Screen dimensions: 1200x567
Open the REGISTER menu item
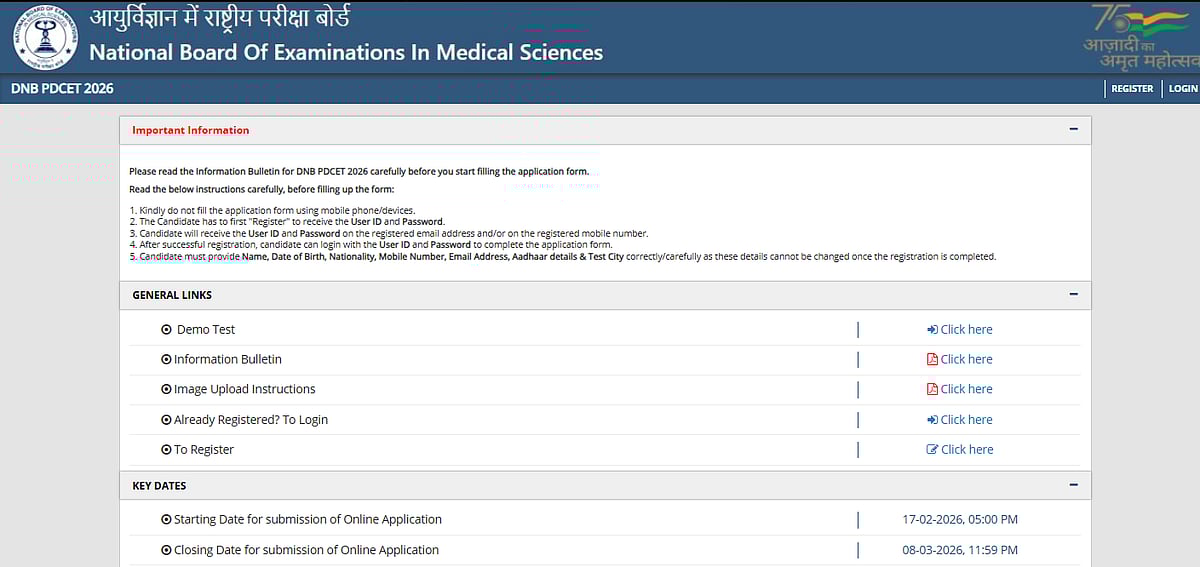tap(1132, 89)
